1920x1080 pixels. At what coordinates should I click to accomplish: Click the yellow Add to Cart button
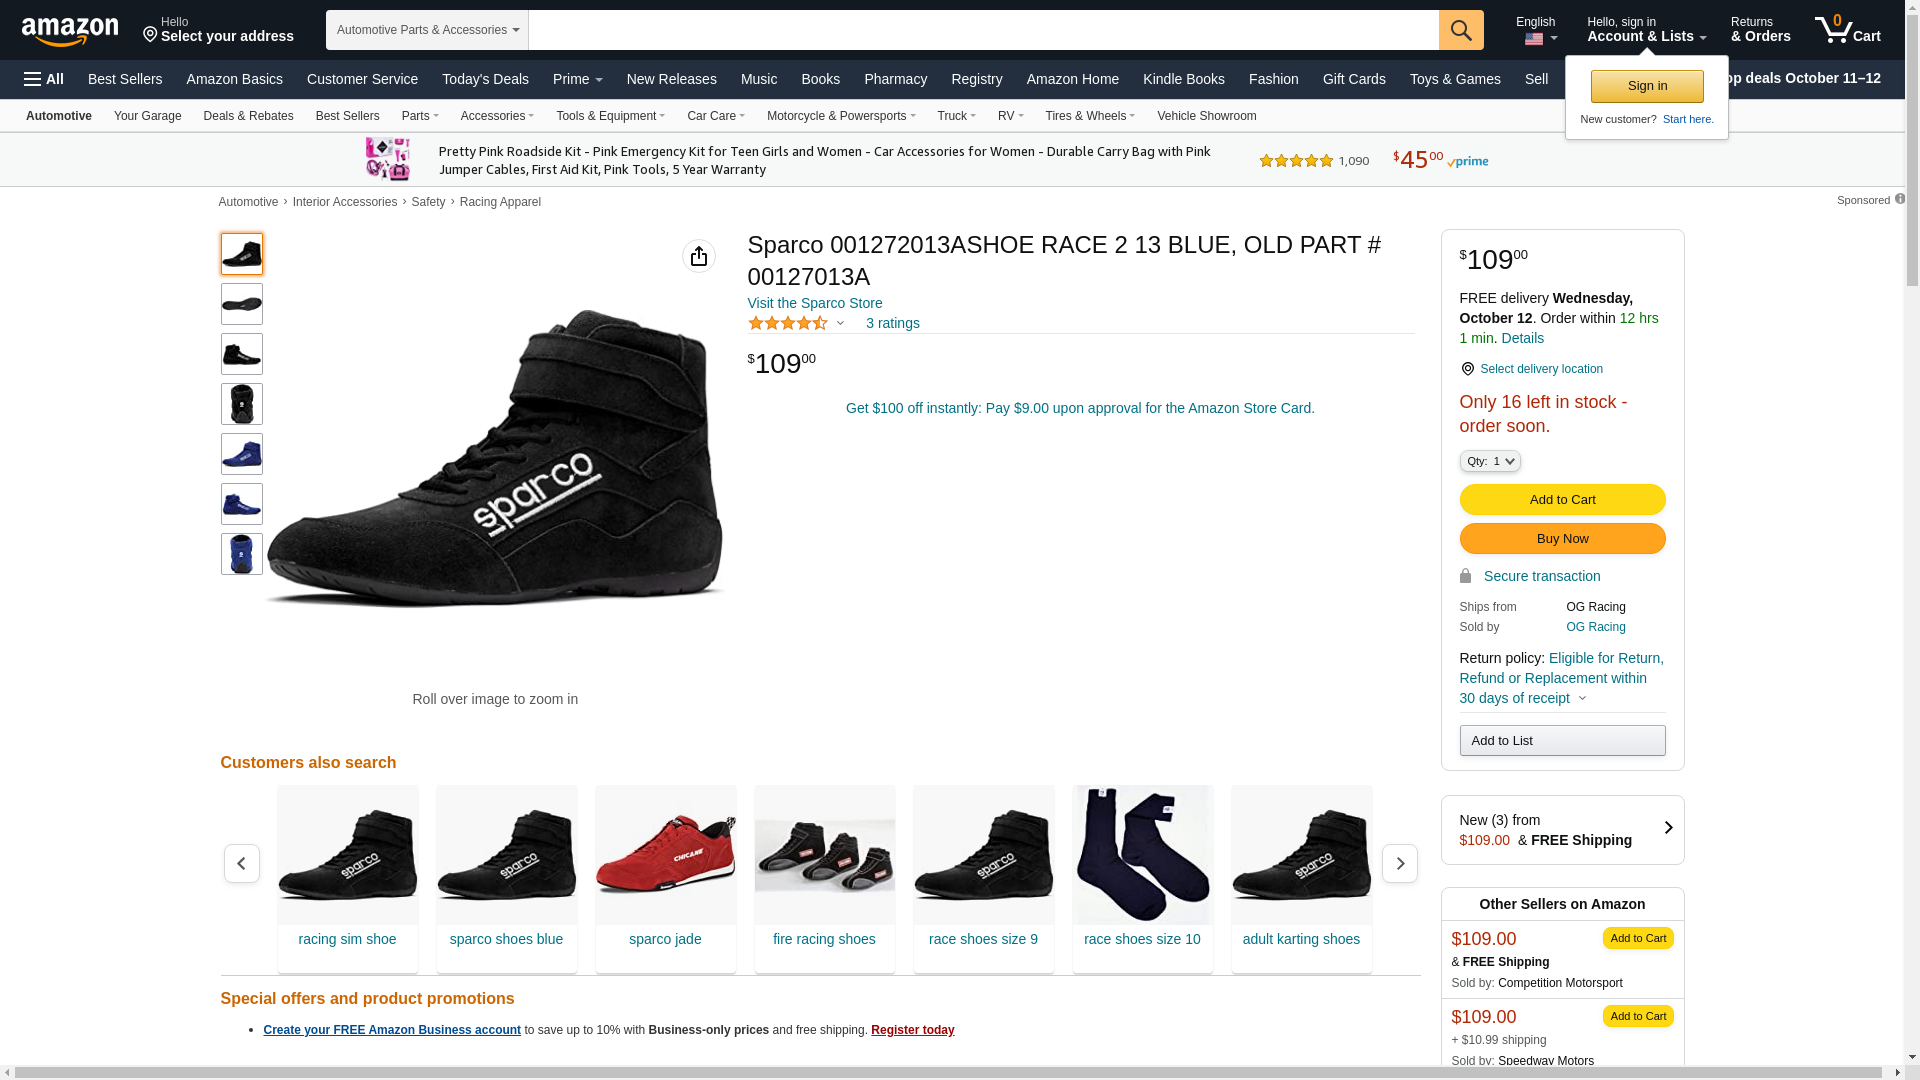[x=1562, y=499]
